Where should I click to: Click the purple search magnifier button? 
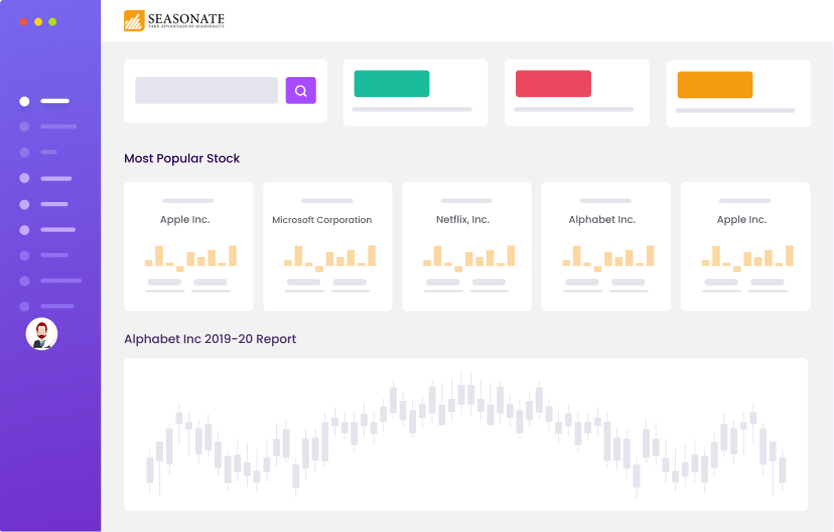(300, 91)
